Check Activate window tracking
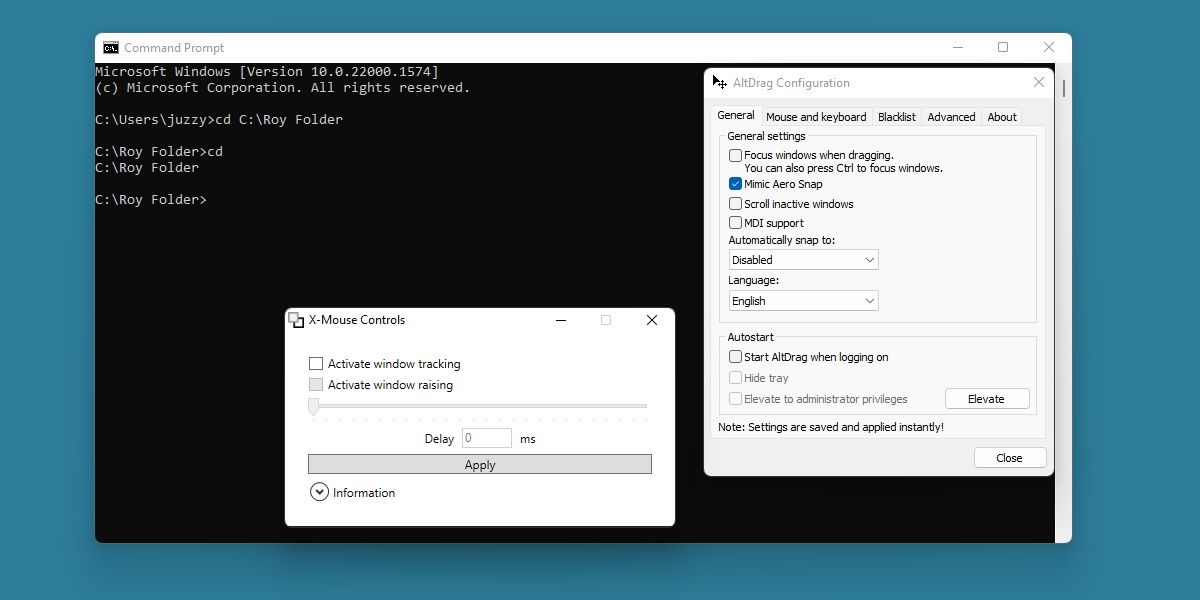Image resolution: width=1200 pixels, height=600 pixels. point(316,364)
